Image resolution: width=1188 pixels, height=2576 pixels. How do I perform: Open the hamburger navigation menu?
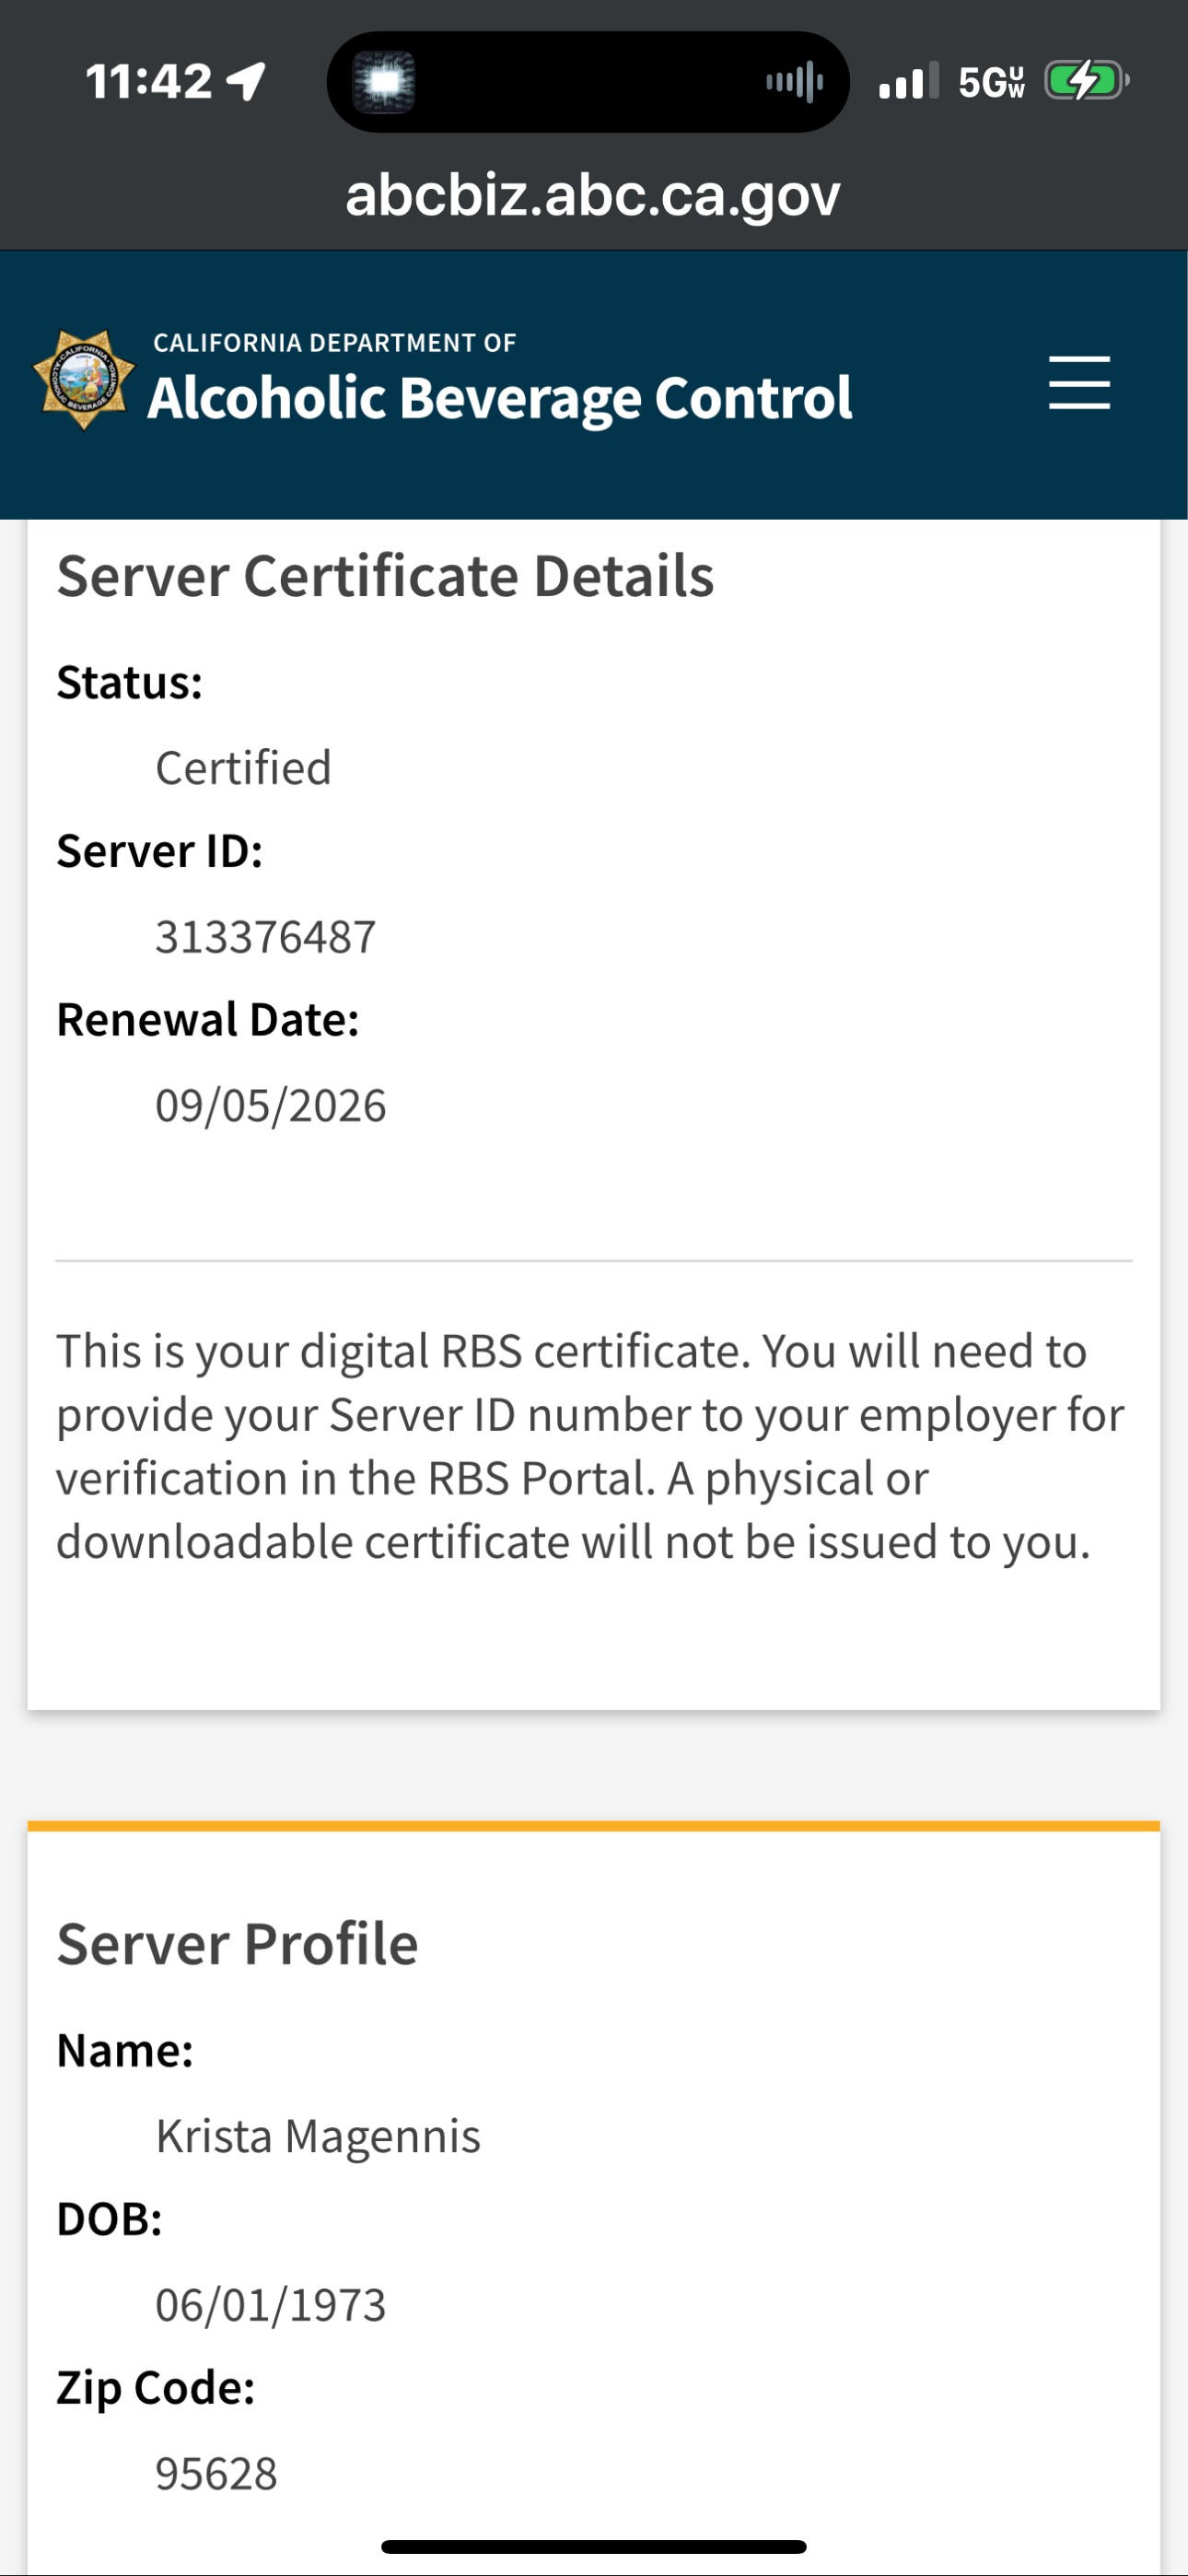point(1078,382)
